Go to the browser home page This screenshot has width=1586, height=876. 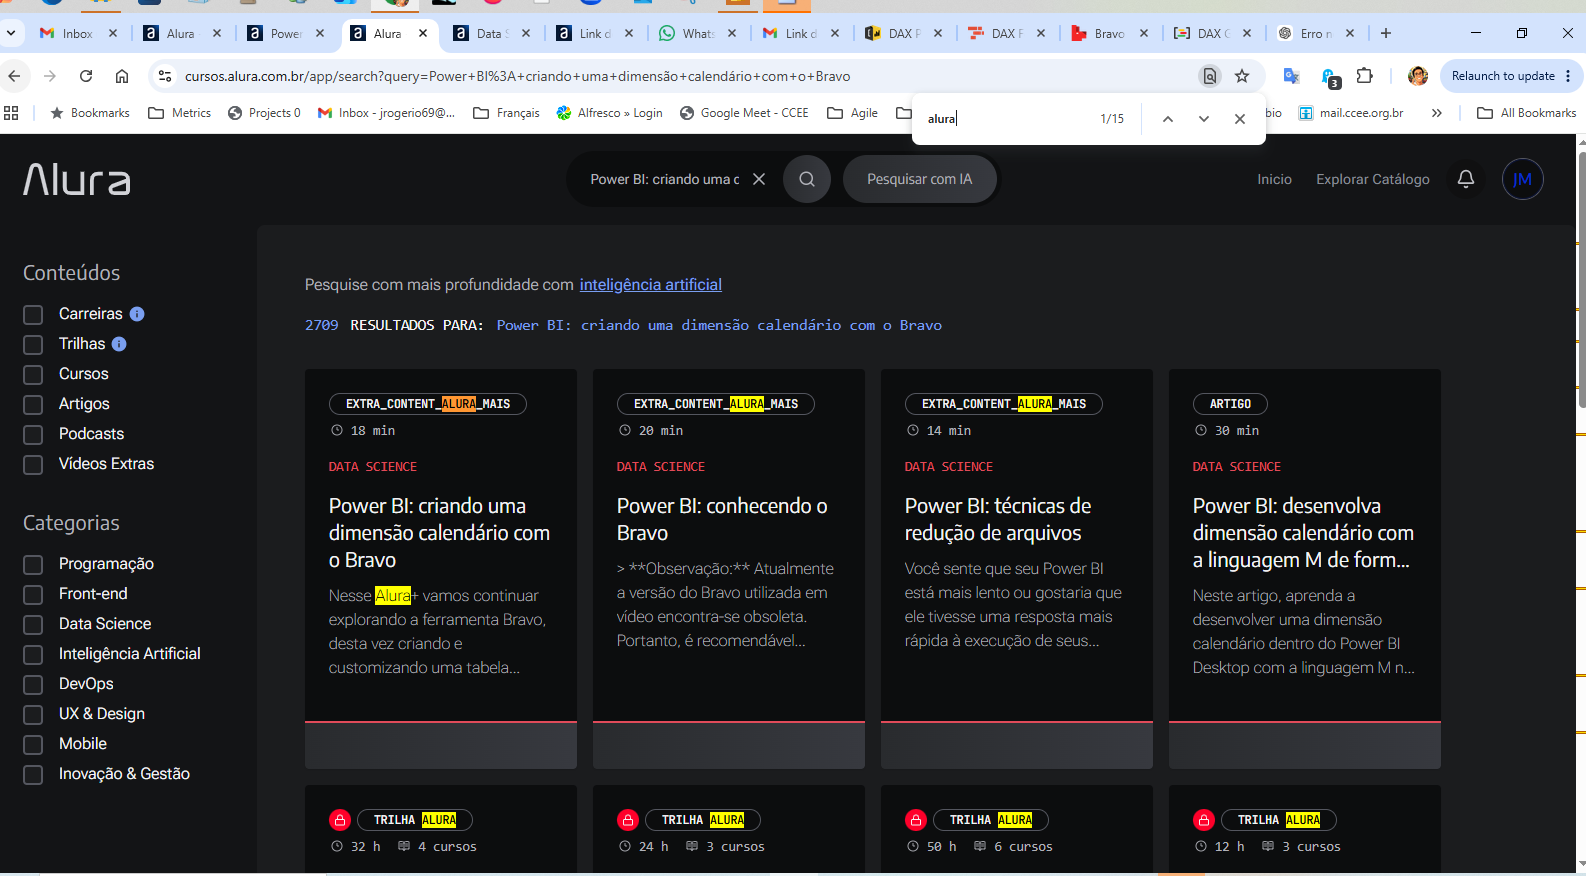(x=122, y=76)
